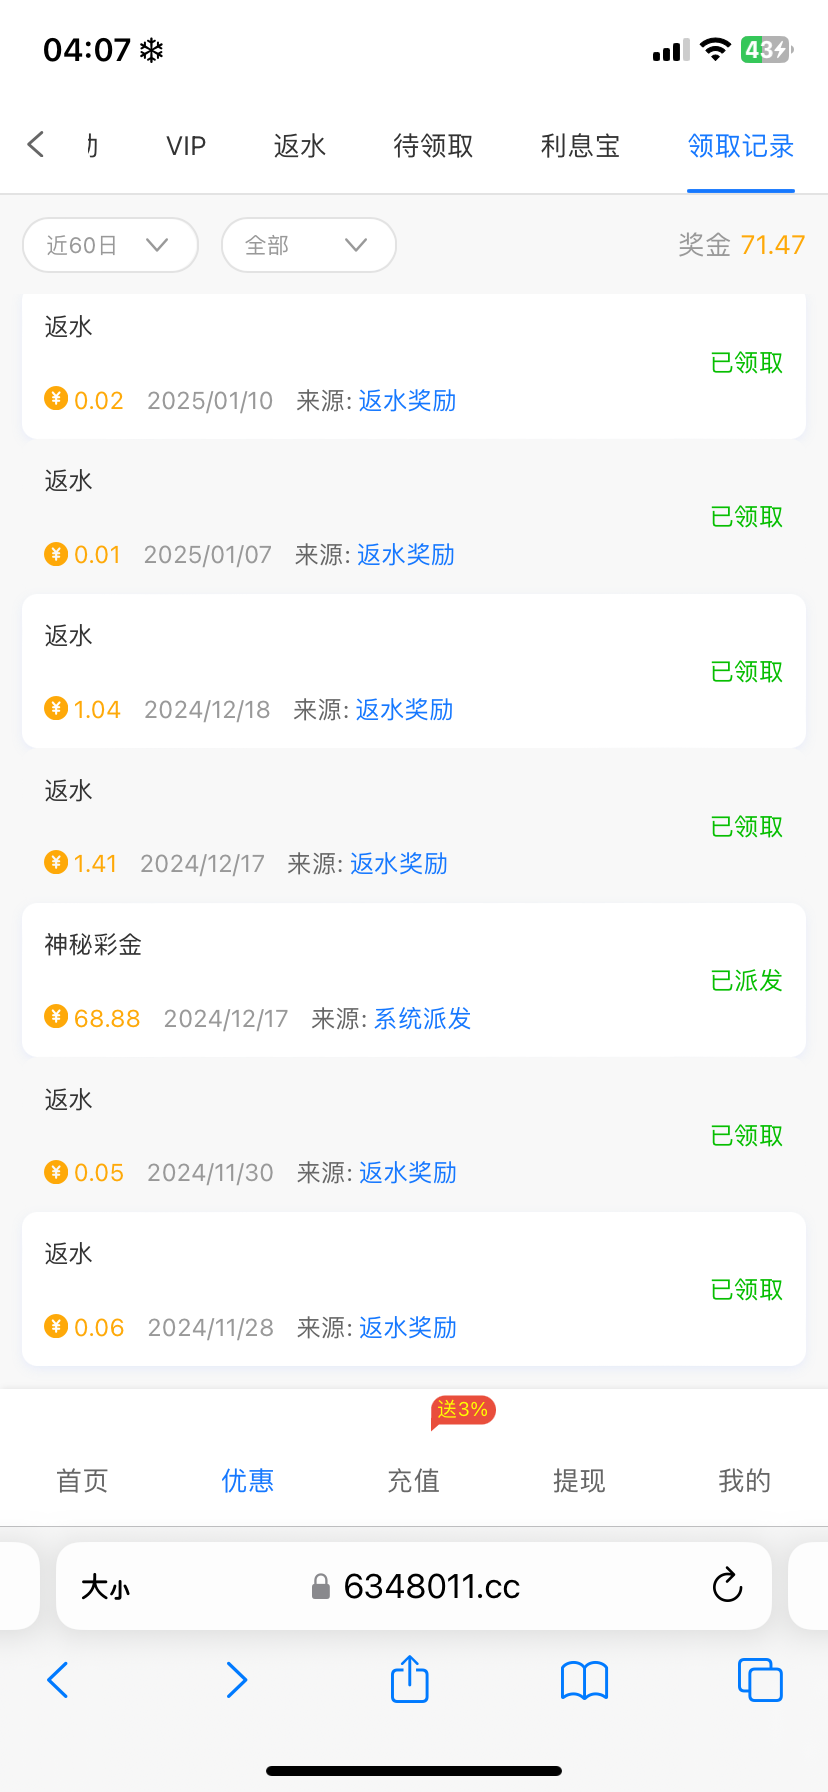Screen dimensions: 828x1792
Task: Tap the 6348011.cc address bar
Action: [430, 1586]
